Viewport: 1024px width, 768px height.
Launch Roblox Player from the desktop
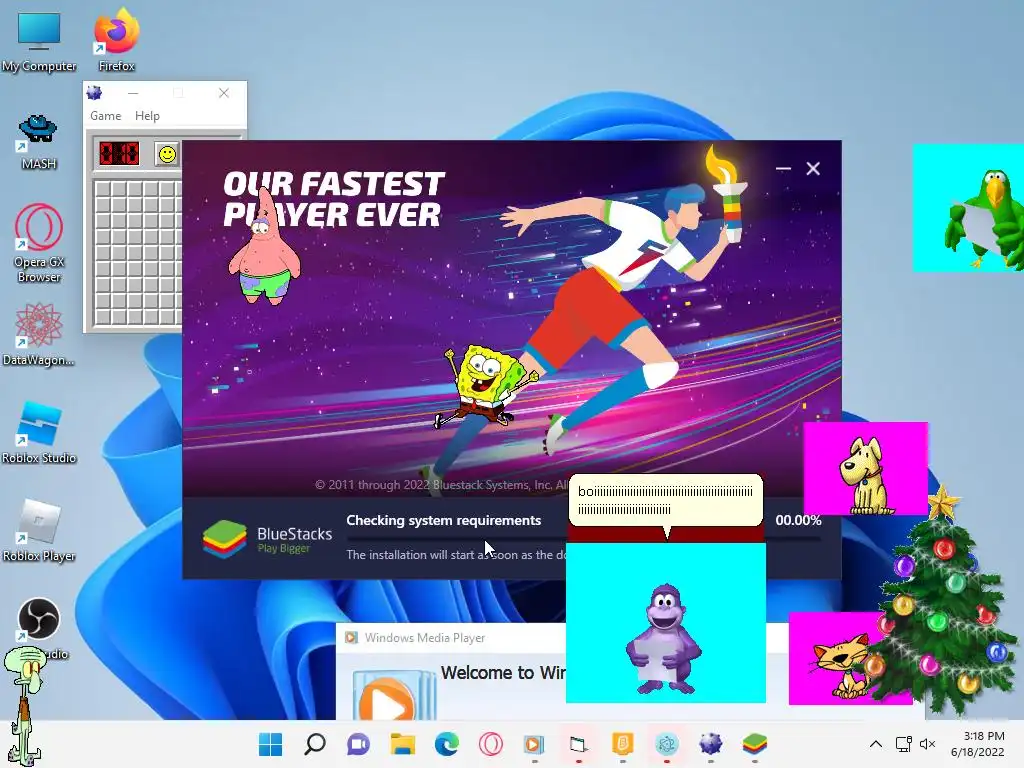39,530
